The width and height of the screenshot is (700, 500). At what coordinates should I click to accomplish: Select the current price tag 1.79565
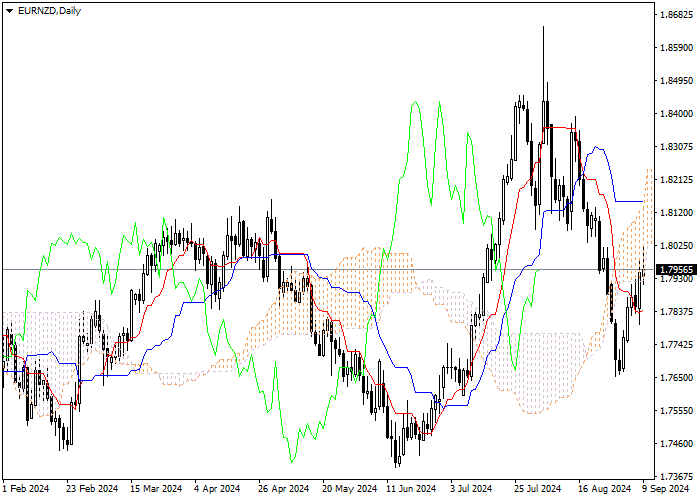pos(676,270)
